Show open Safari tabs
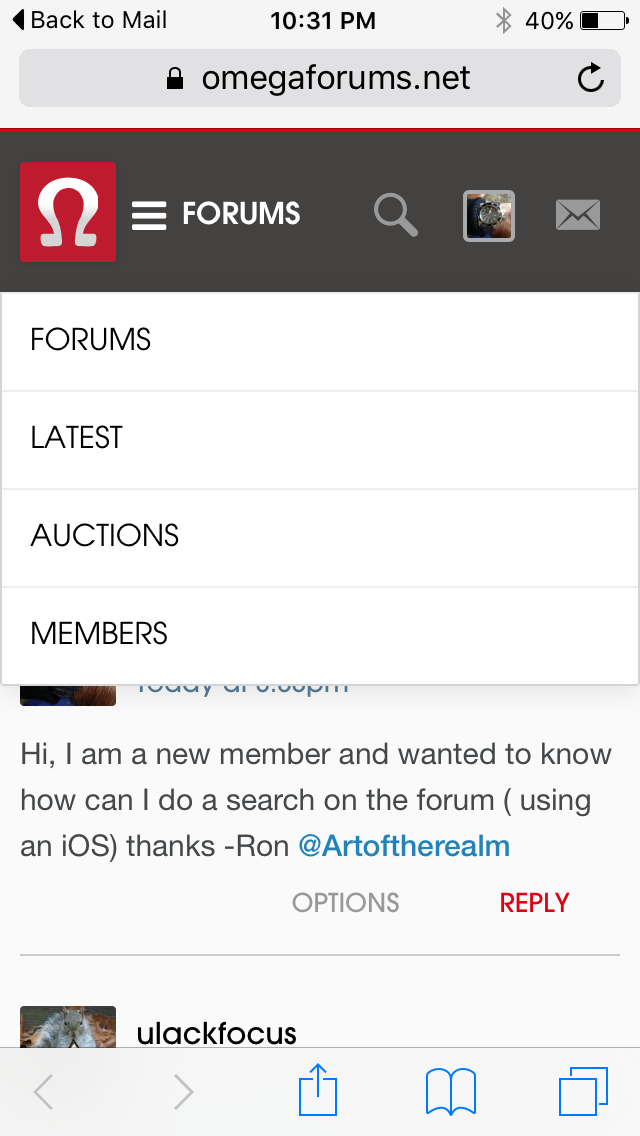The image size is (640, 1136). tap(583, 1091)
